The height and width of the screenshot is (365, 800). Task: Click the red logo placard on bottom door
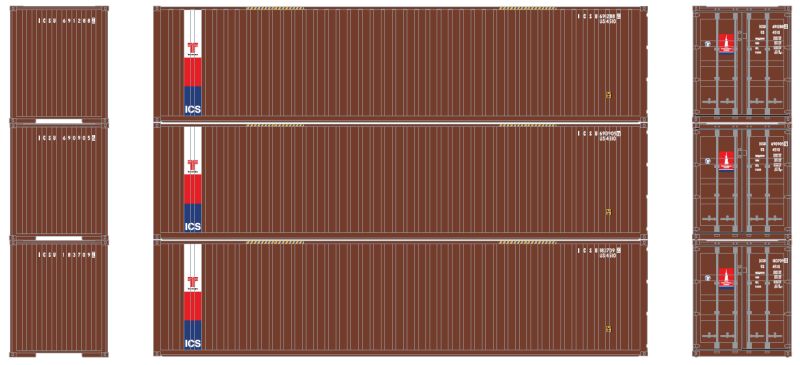[726, 279]
